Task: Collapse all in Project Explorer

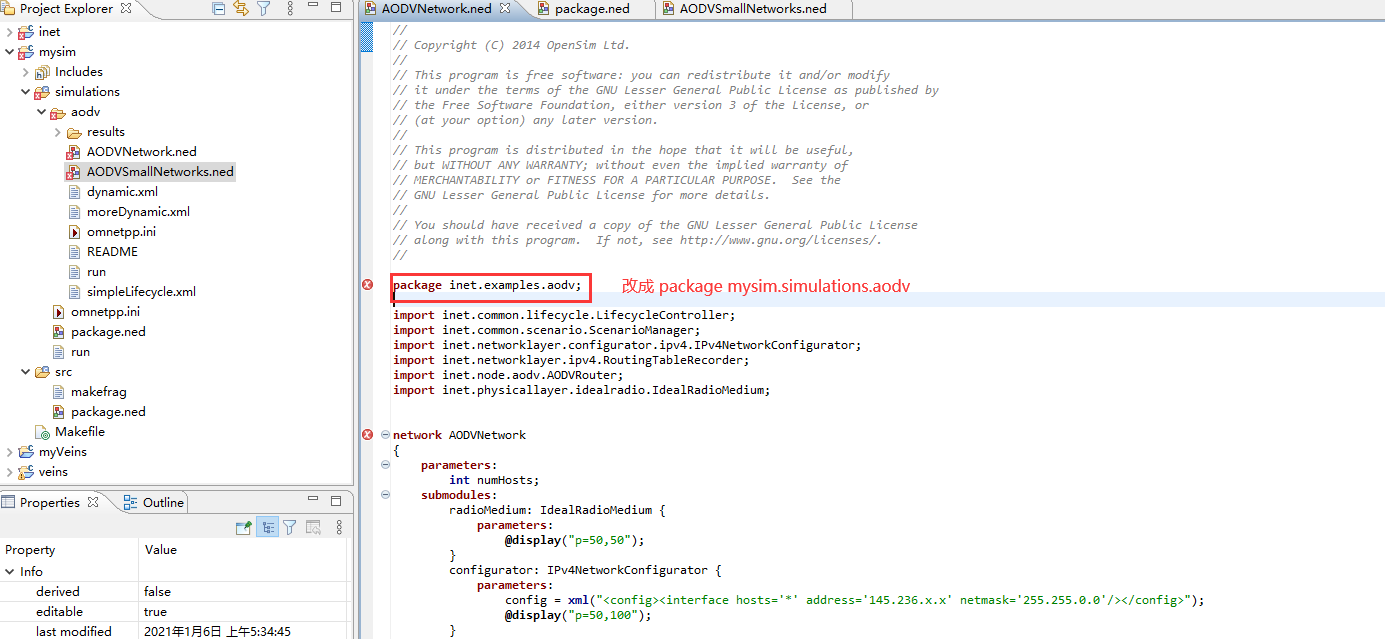Action: [219, 8]
